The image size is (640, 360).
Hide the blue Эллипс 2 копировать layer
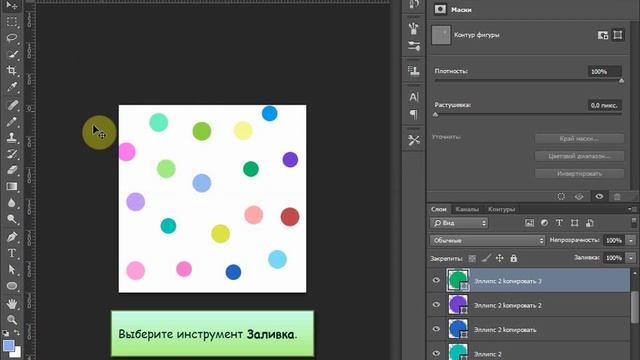[x=436, y=329]
